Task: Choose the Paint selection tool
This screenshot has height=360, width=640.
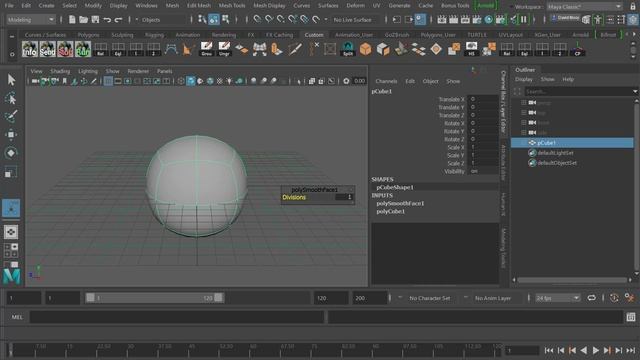Action: click(11, 116)
